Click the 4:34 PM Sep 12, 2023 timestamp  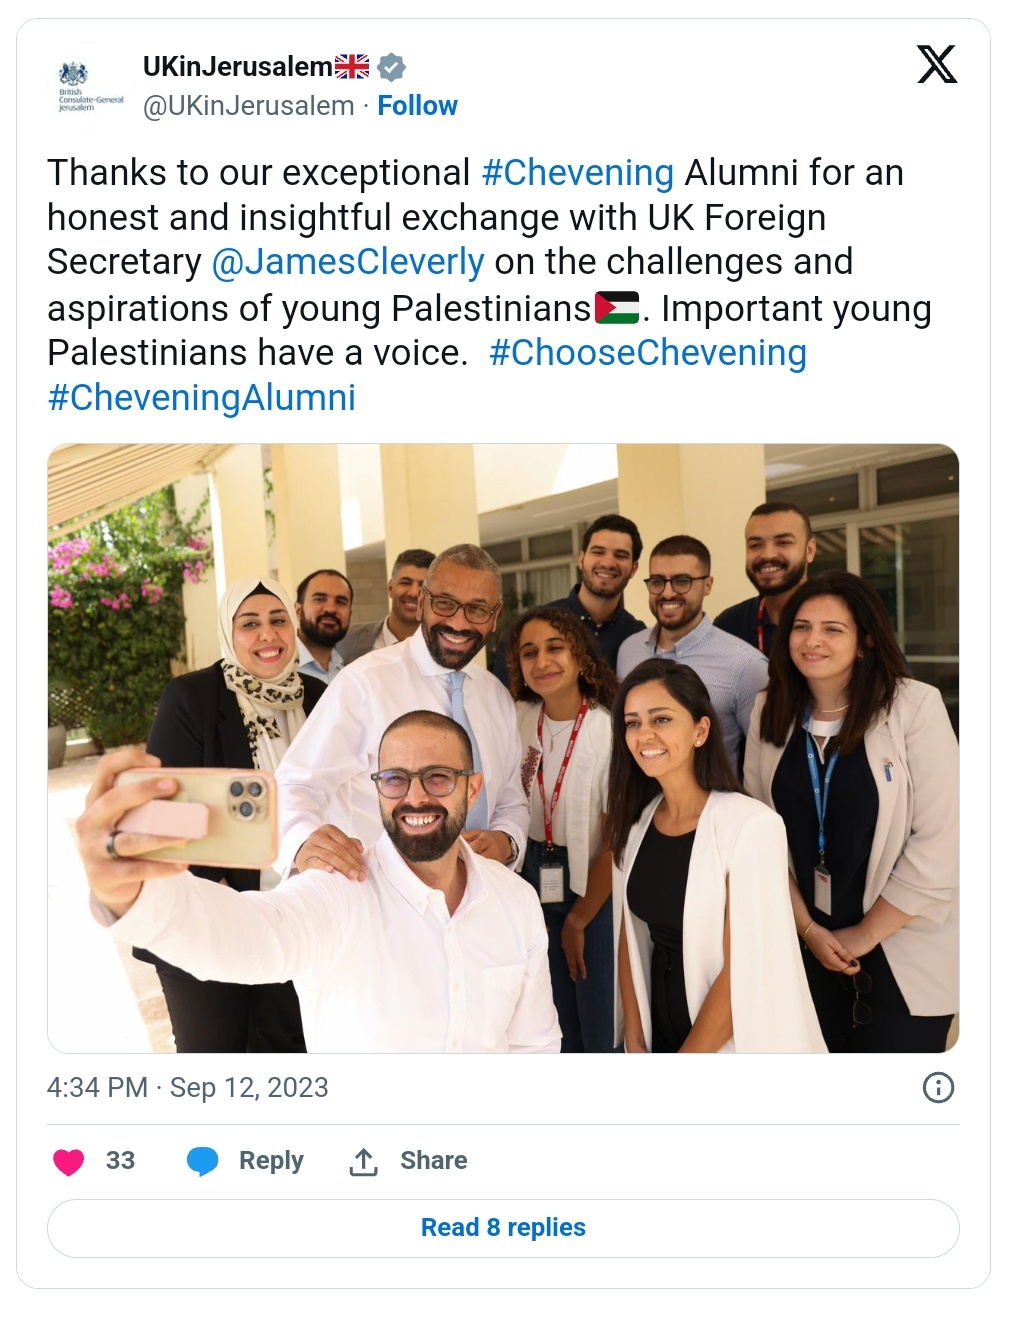pos(188,1087)
